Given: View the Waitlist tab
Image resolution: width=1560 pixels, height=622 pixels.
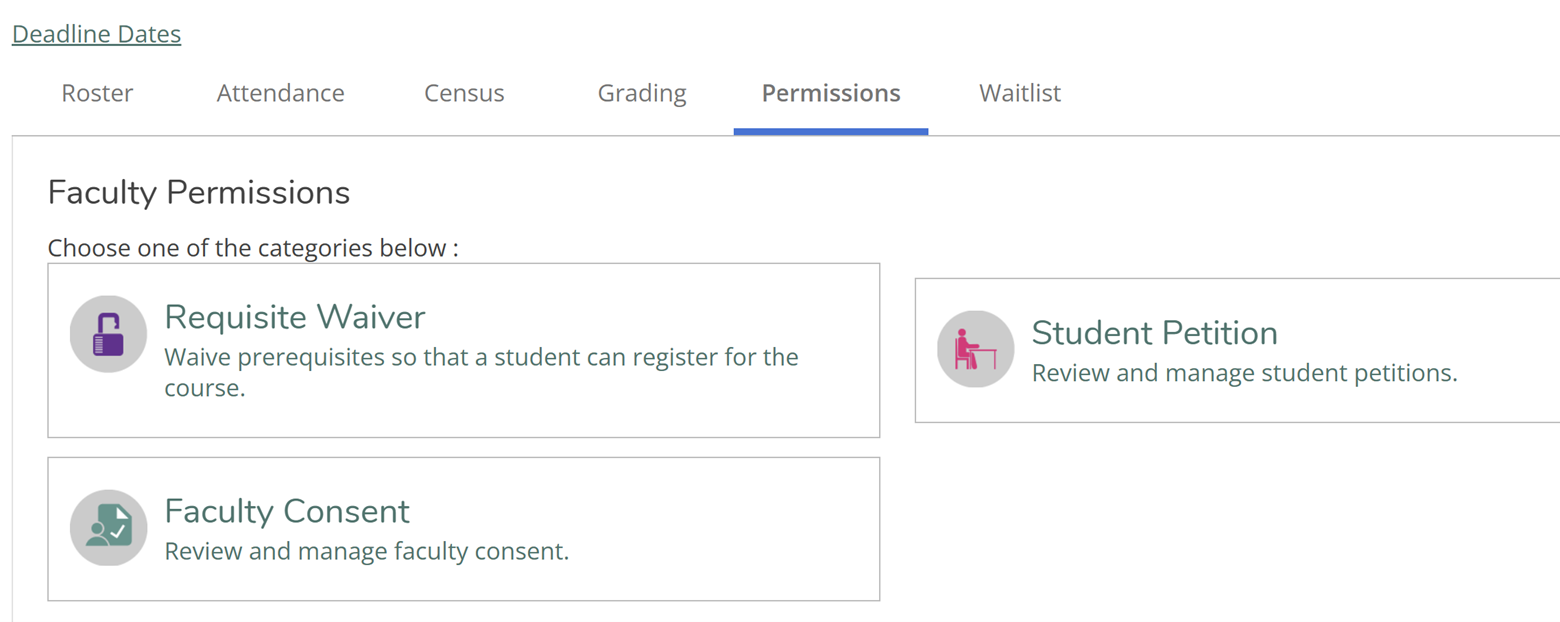Looking at the screenshot, I should pos(1020,94).
